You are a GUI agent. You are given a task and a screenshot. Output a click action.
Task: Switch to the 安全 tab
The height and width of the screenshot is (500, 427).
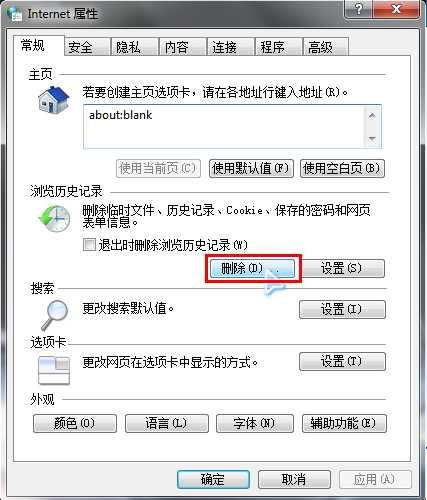[80, 47]
